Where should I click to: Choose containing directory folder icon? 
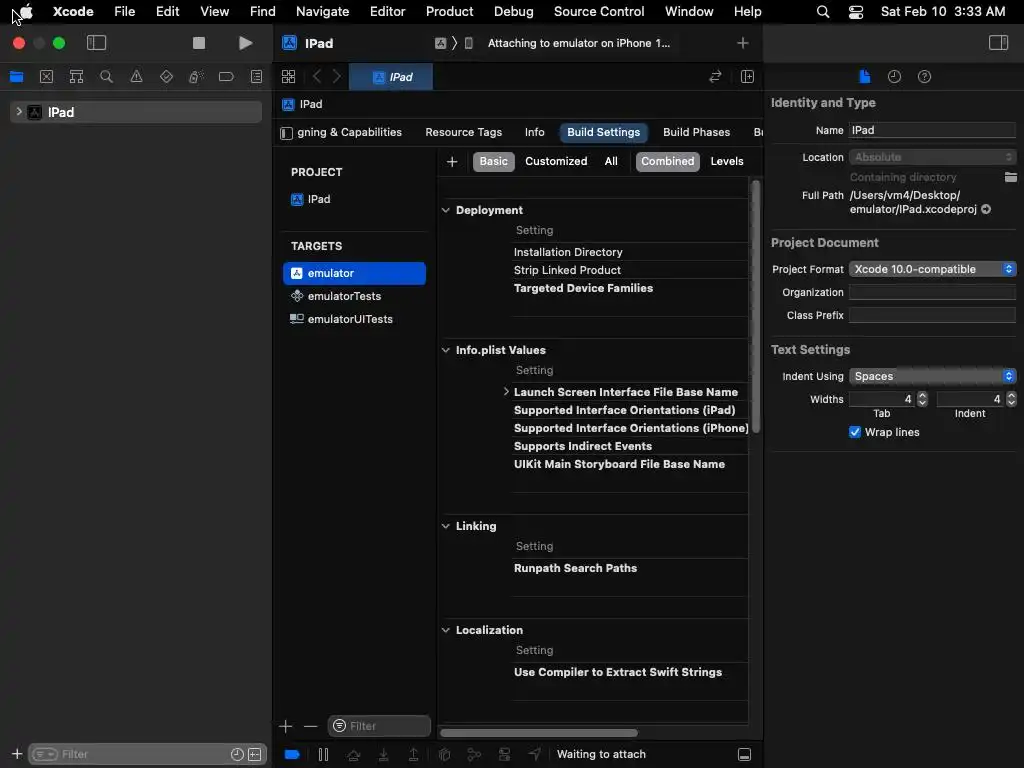point(1010,177)
